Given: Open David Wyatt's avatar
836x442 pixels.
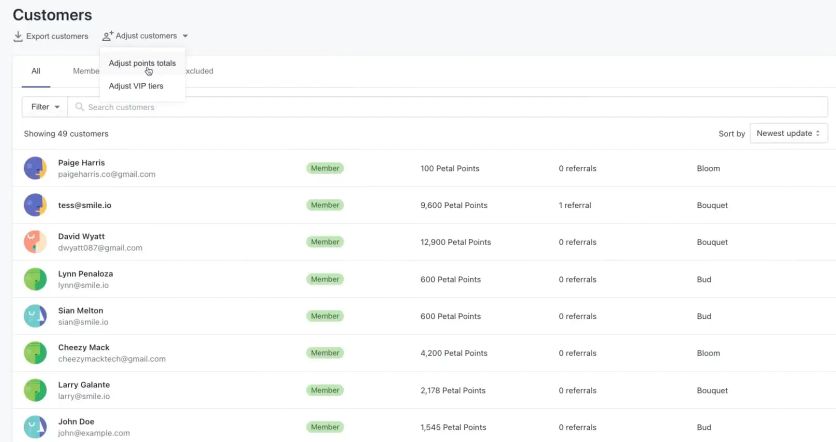Looking at the screenshot, I should tap(35, 242).
